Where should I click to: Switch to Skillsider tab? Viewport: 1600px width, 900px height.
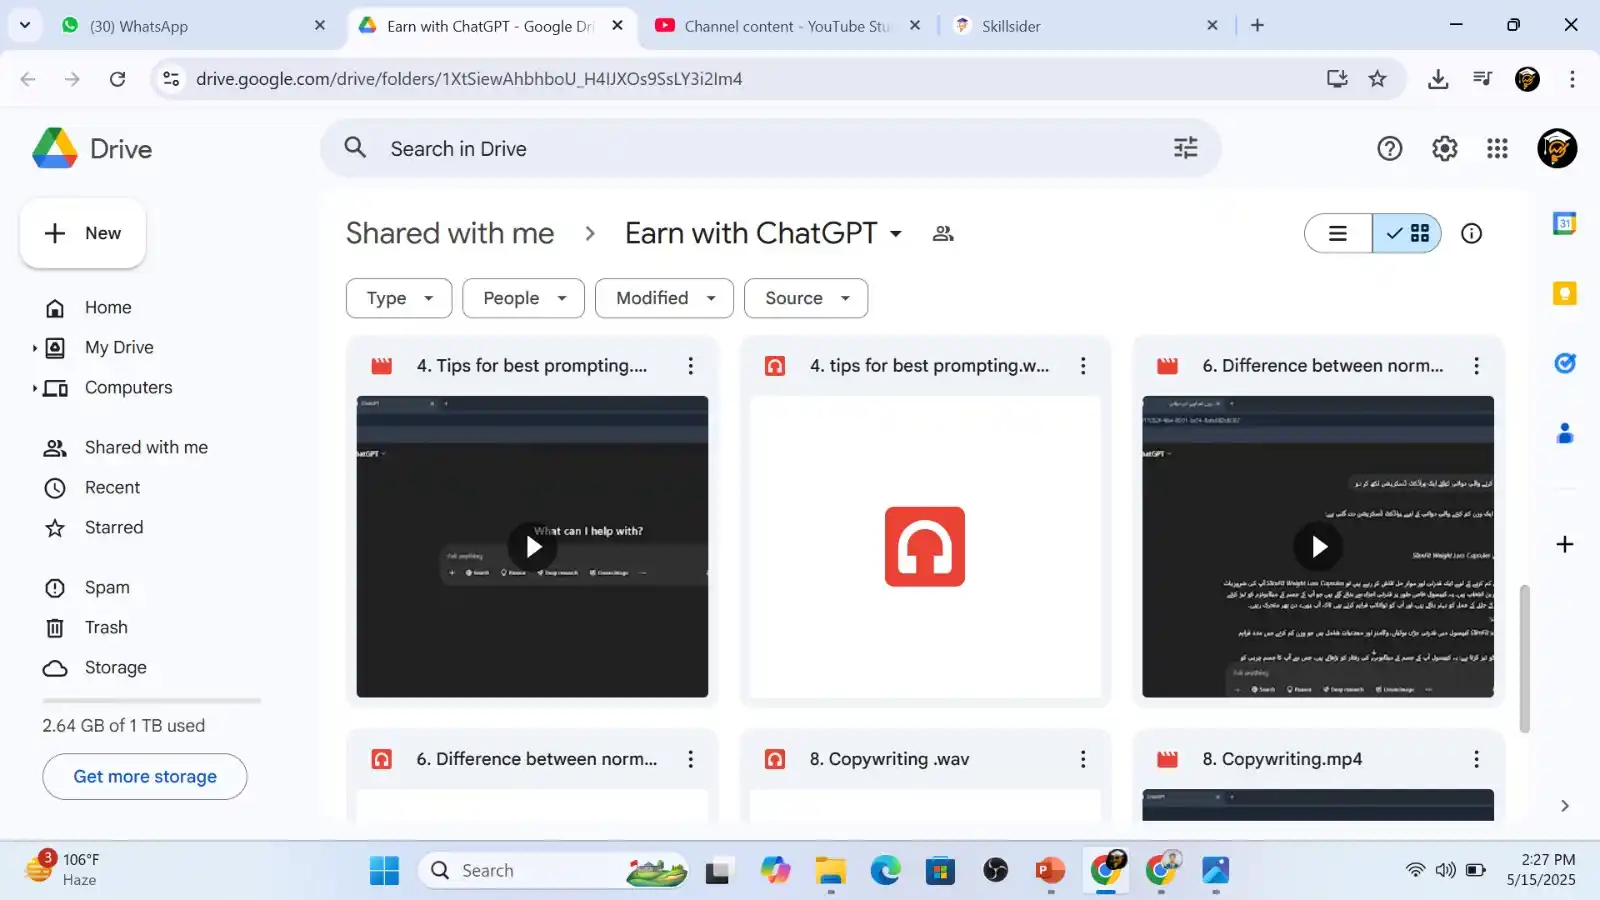[1087, 26]
